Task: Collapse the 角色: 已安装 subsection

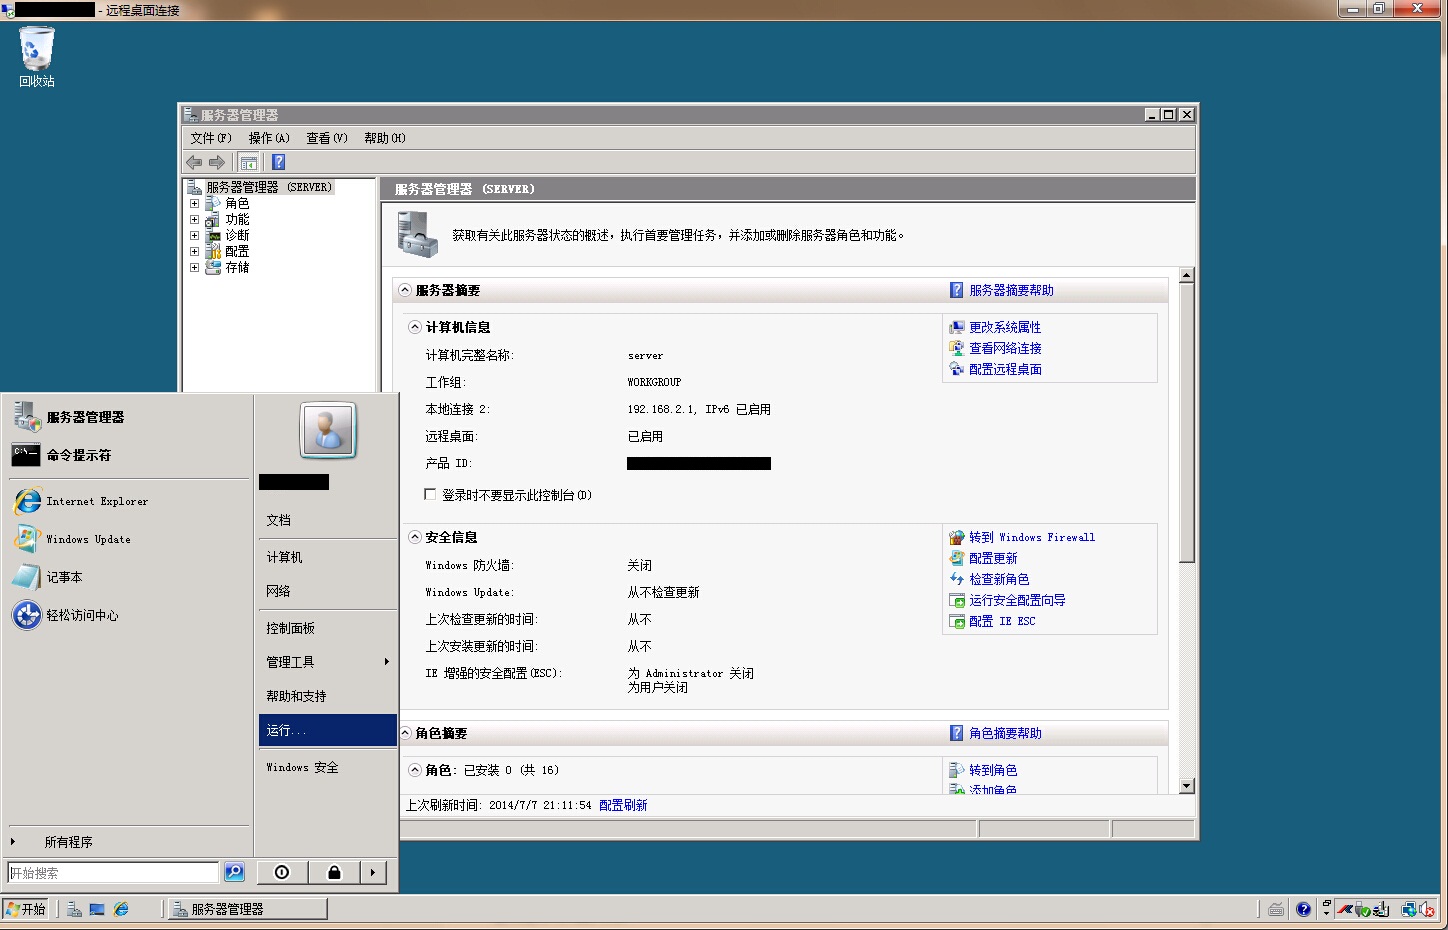Action: pos(415,770)
